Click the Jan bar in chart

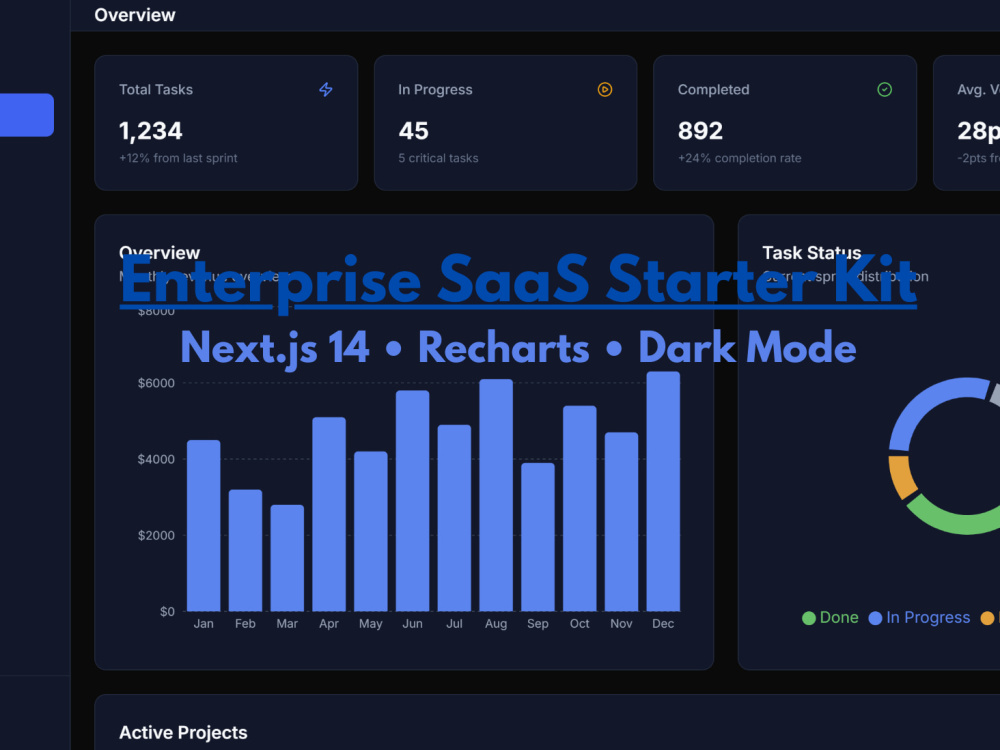point(203,526)
